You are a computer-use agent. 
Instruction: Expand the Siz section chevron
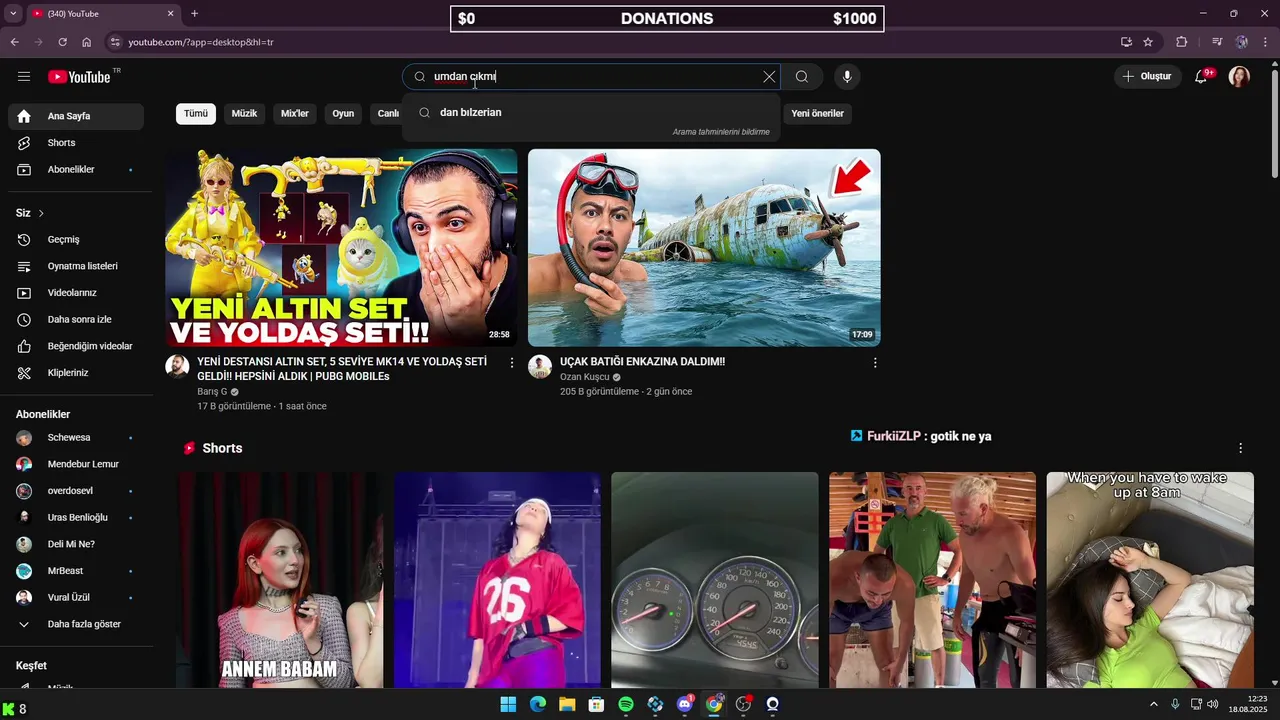tap(41, 213)
